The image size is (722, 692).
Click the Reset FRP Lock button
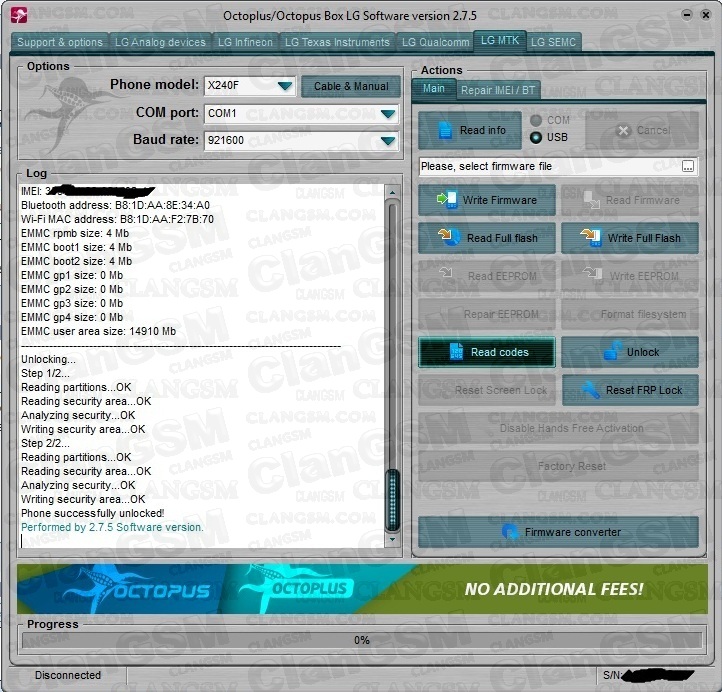click(629, 390)
